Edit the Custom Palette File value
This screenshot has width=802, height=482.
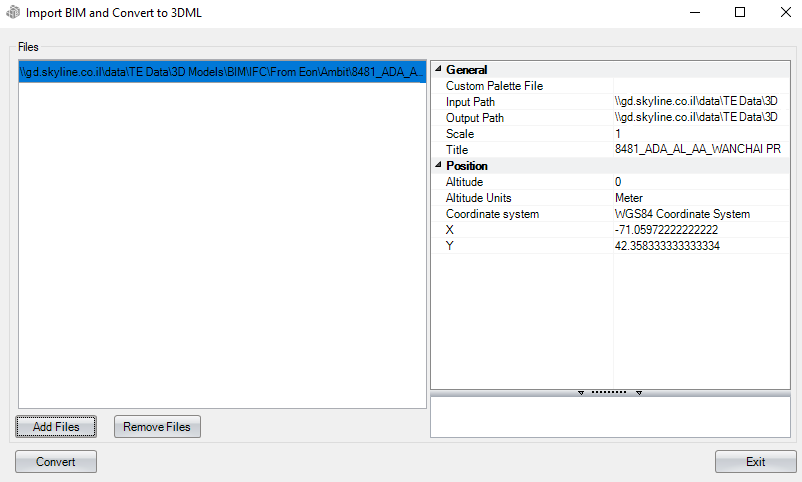click(x=698, y=86)
